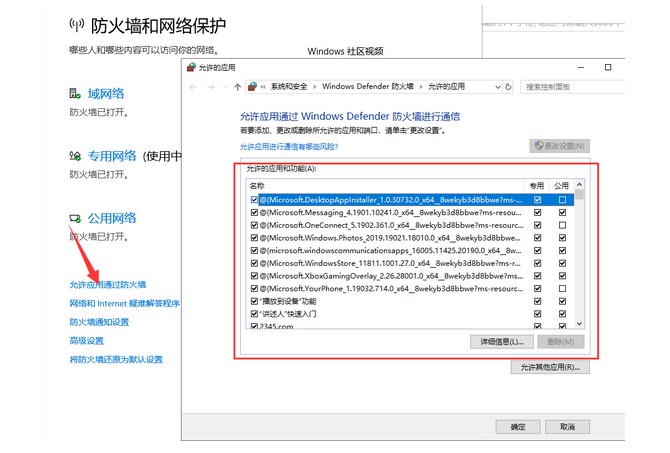
Task: Click the up-level arrow beside the address bar
Action: point(237,87)
